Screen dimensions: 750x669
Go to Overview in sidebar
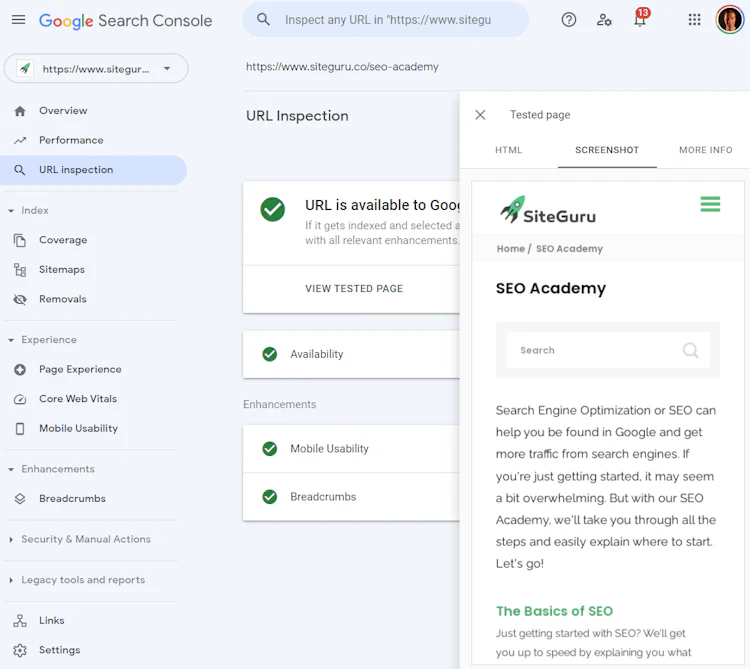point(63,111)
